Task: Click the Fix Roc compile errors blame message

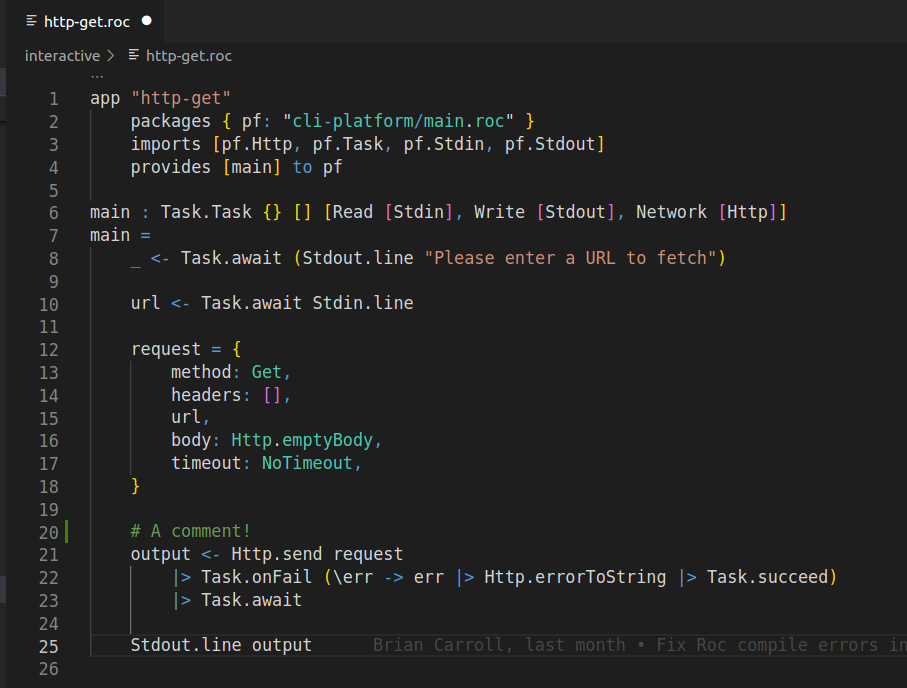Action: click(790, 645)
